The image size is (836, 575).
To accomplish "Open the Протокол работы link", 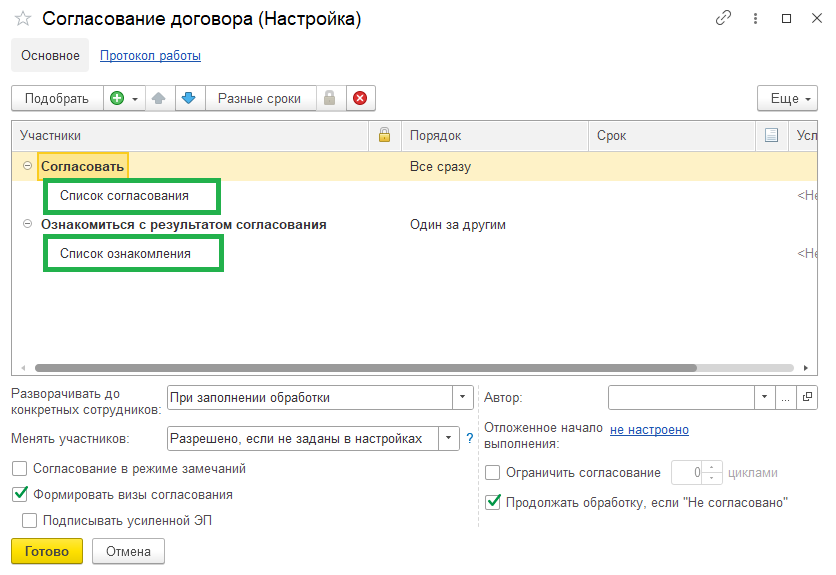I will [150, 55].
